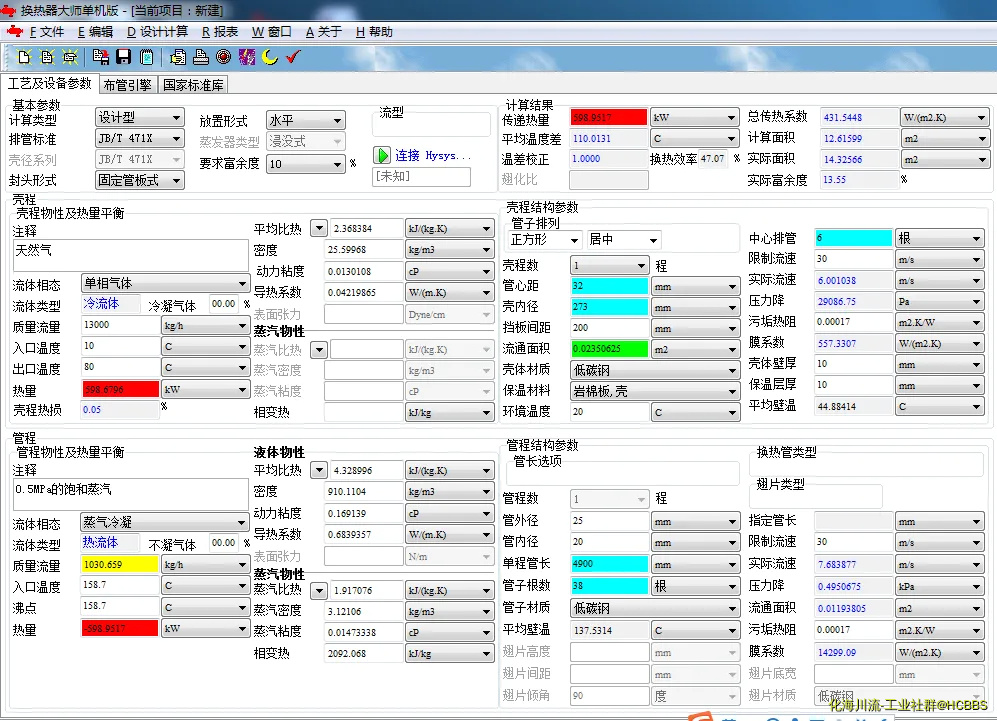Click the second new-document toolbar icon
This screenshot has width=997, height=721.
pos(47,57)
